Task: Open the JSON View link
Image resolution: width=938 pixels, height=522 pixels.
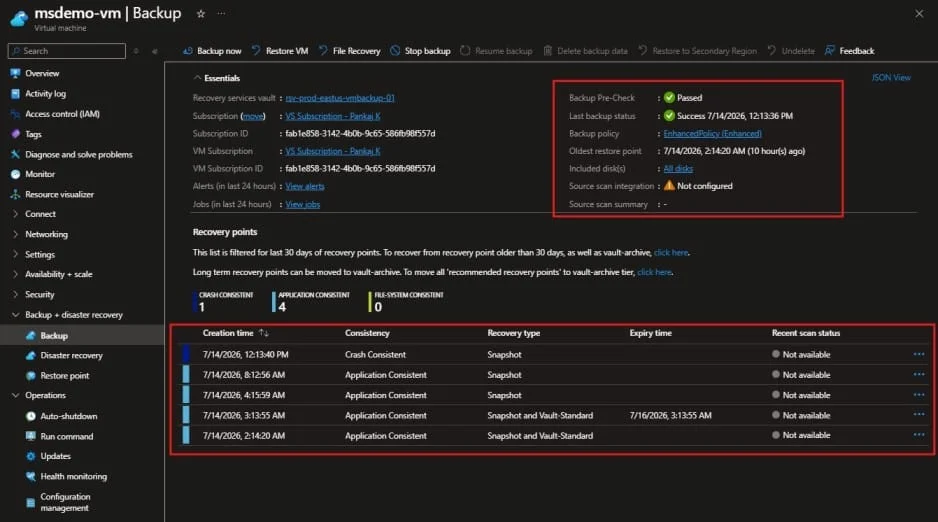Action: pos(891,78)
